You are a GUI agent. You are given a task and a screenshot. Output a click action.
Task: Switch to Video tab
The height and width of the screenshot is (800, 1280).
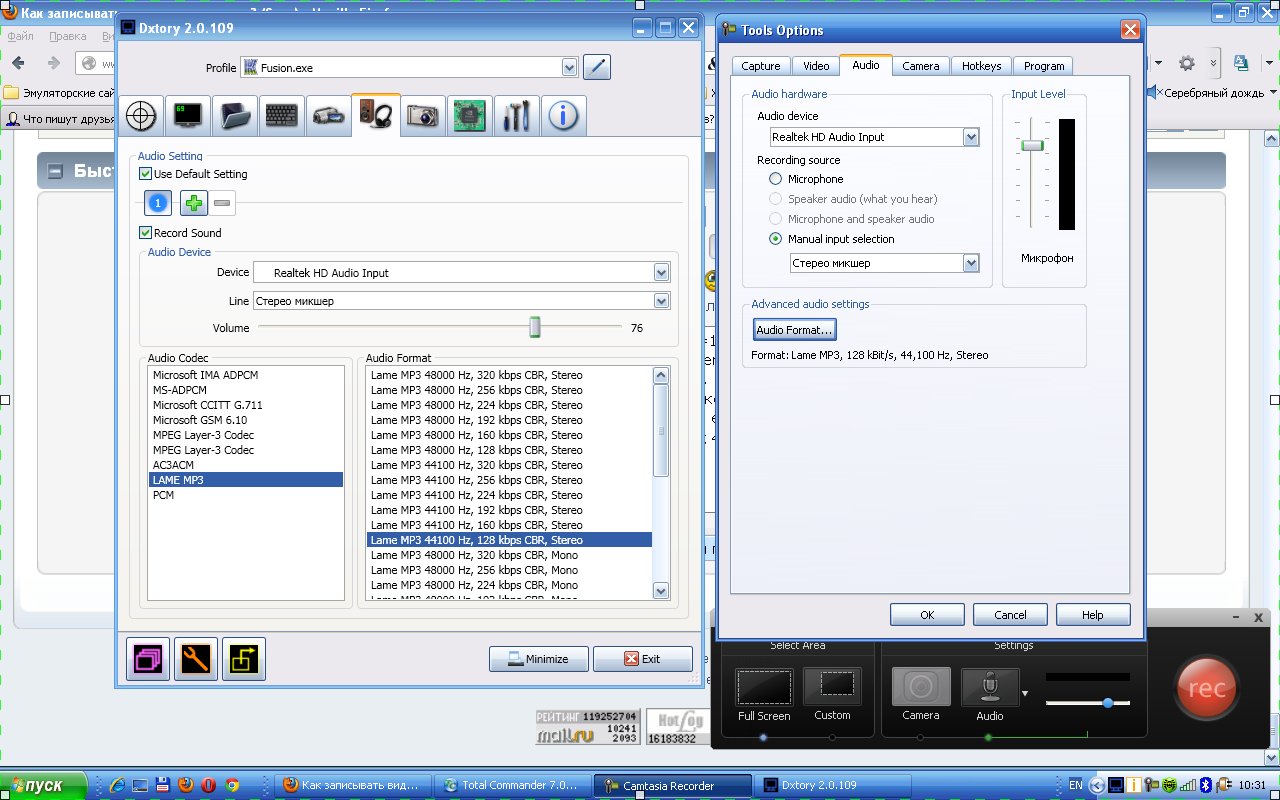(817, 66)
